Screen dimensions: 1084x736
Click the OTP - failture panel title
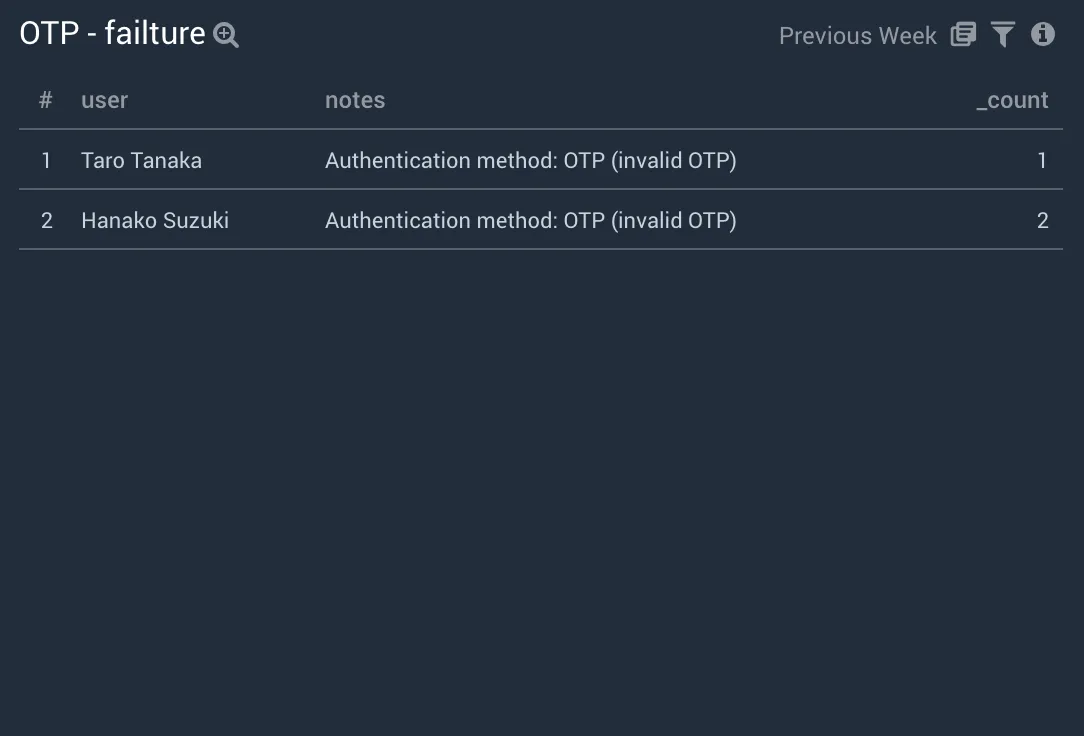click(112, 34)
